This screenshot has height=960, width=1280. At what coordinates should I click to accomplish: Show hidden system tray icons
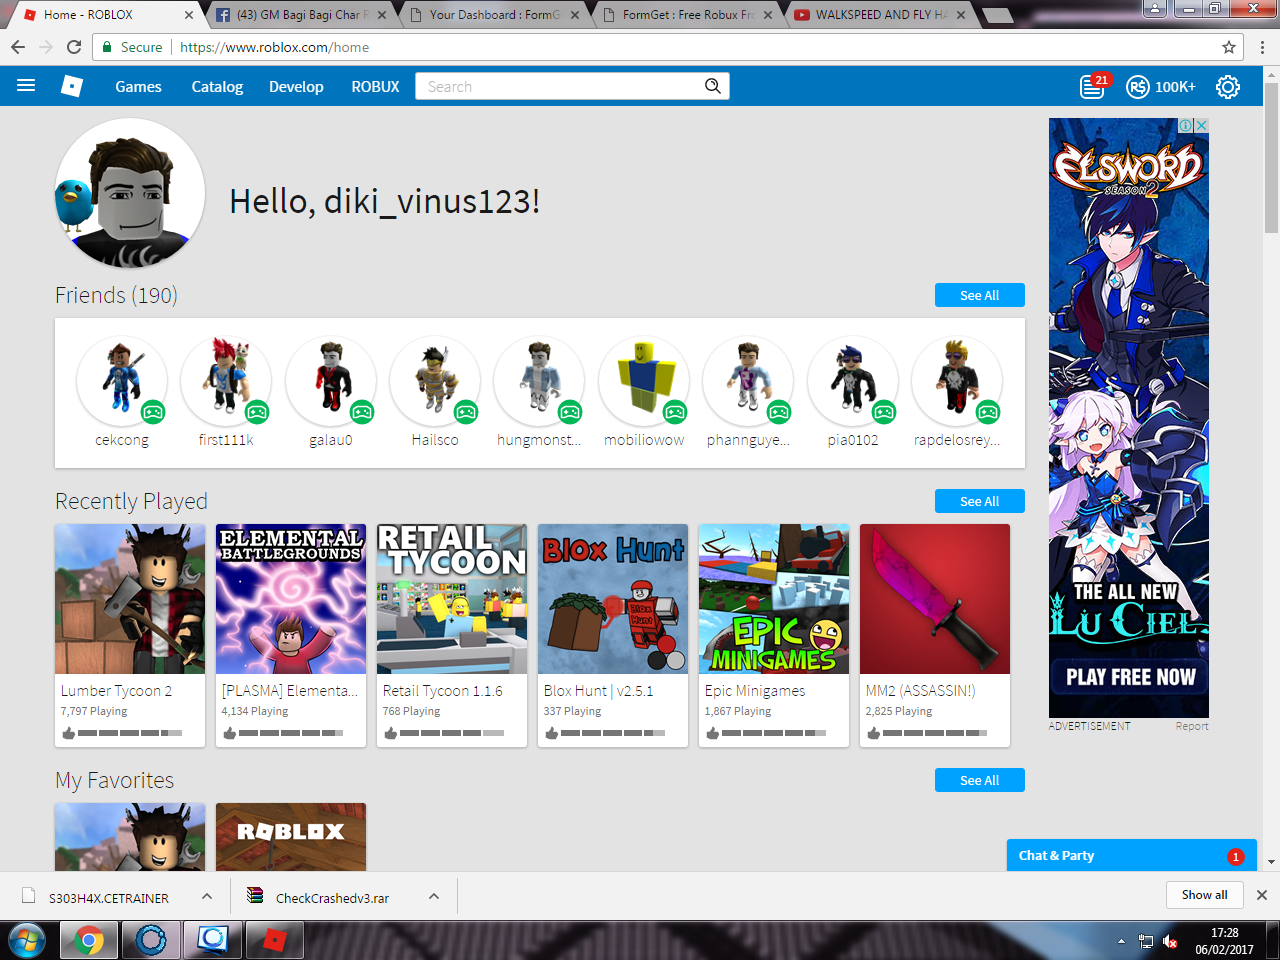click(1121, 941)
